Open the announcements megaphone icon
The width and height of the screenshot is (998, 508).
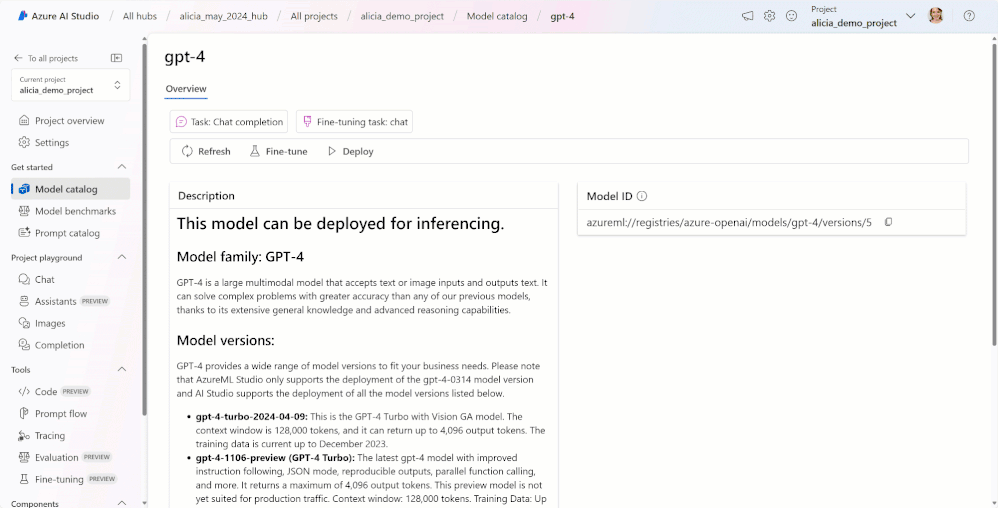pyautogui.click(x=748, y=16)
